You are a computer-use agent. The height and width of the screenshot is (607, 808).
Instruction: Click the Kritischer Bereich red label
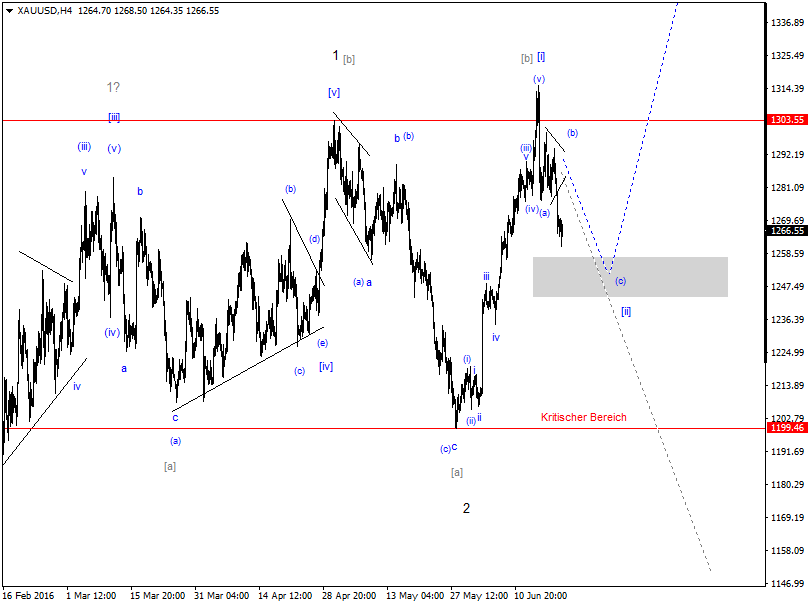click(x=584, y=417)
